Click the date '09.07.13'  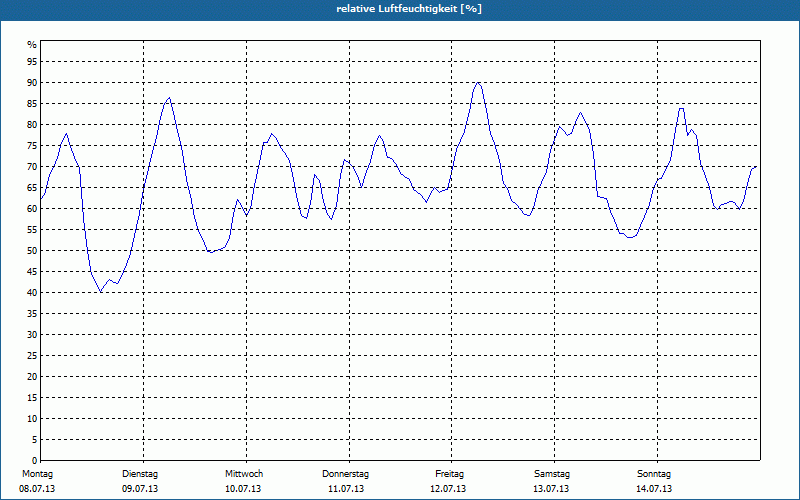point(140,489)
